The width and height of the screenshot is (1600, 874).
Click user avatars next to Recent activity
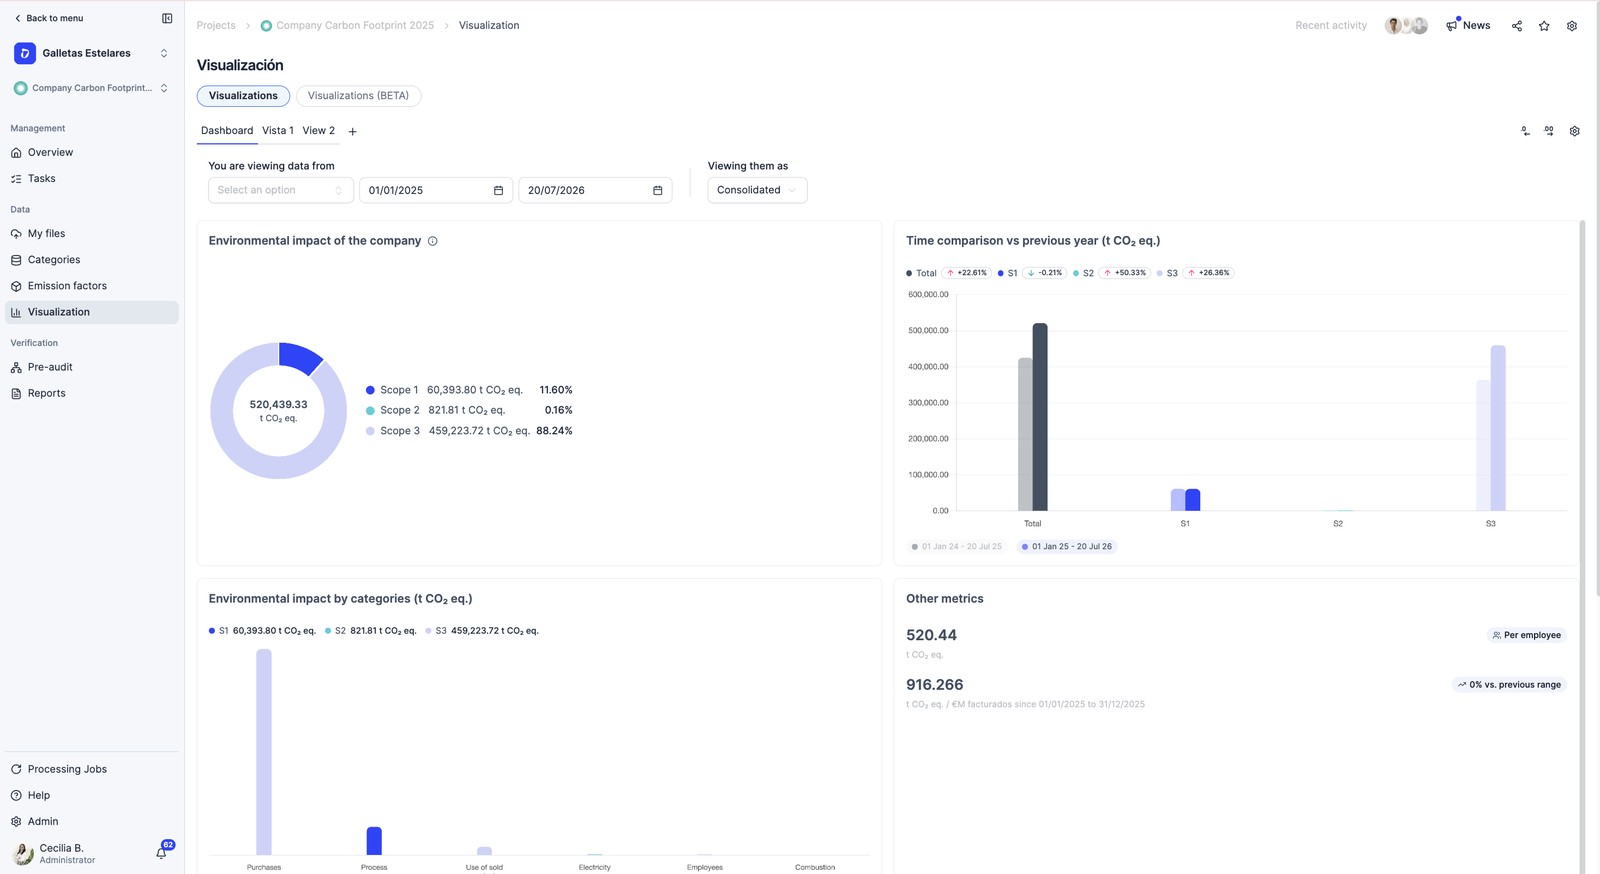coord(1406,26)
